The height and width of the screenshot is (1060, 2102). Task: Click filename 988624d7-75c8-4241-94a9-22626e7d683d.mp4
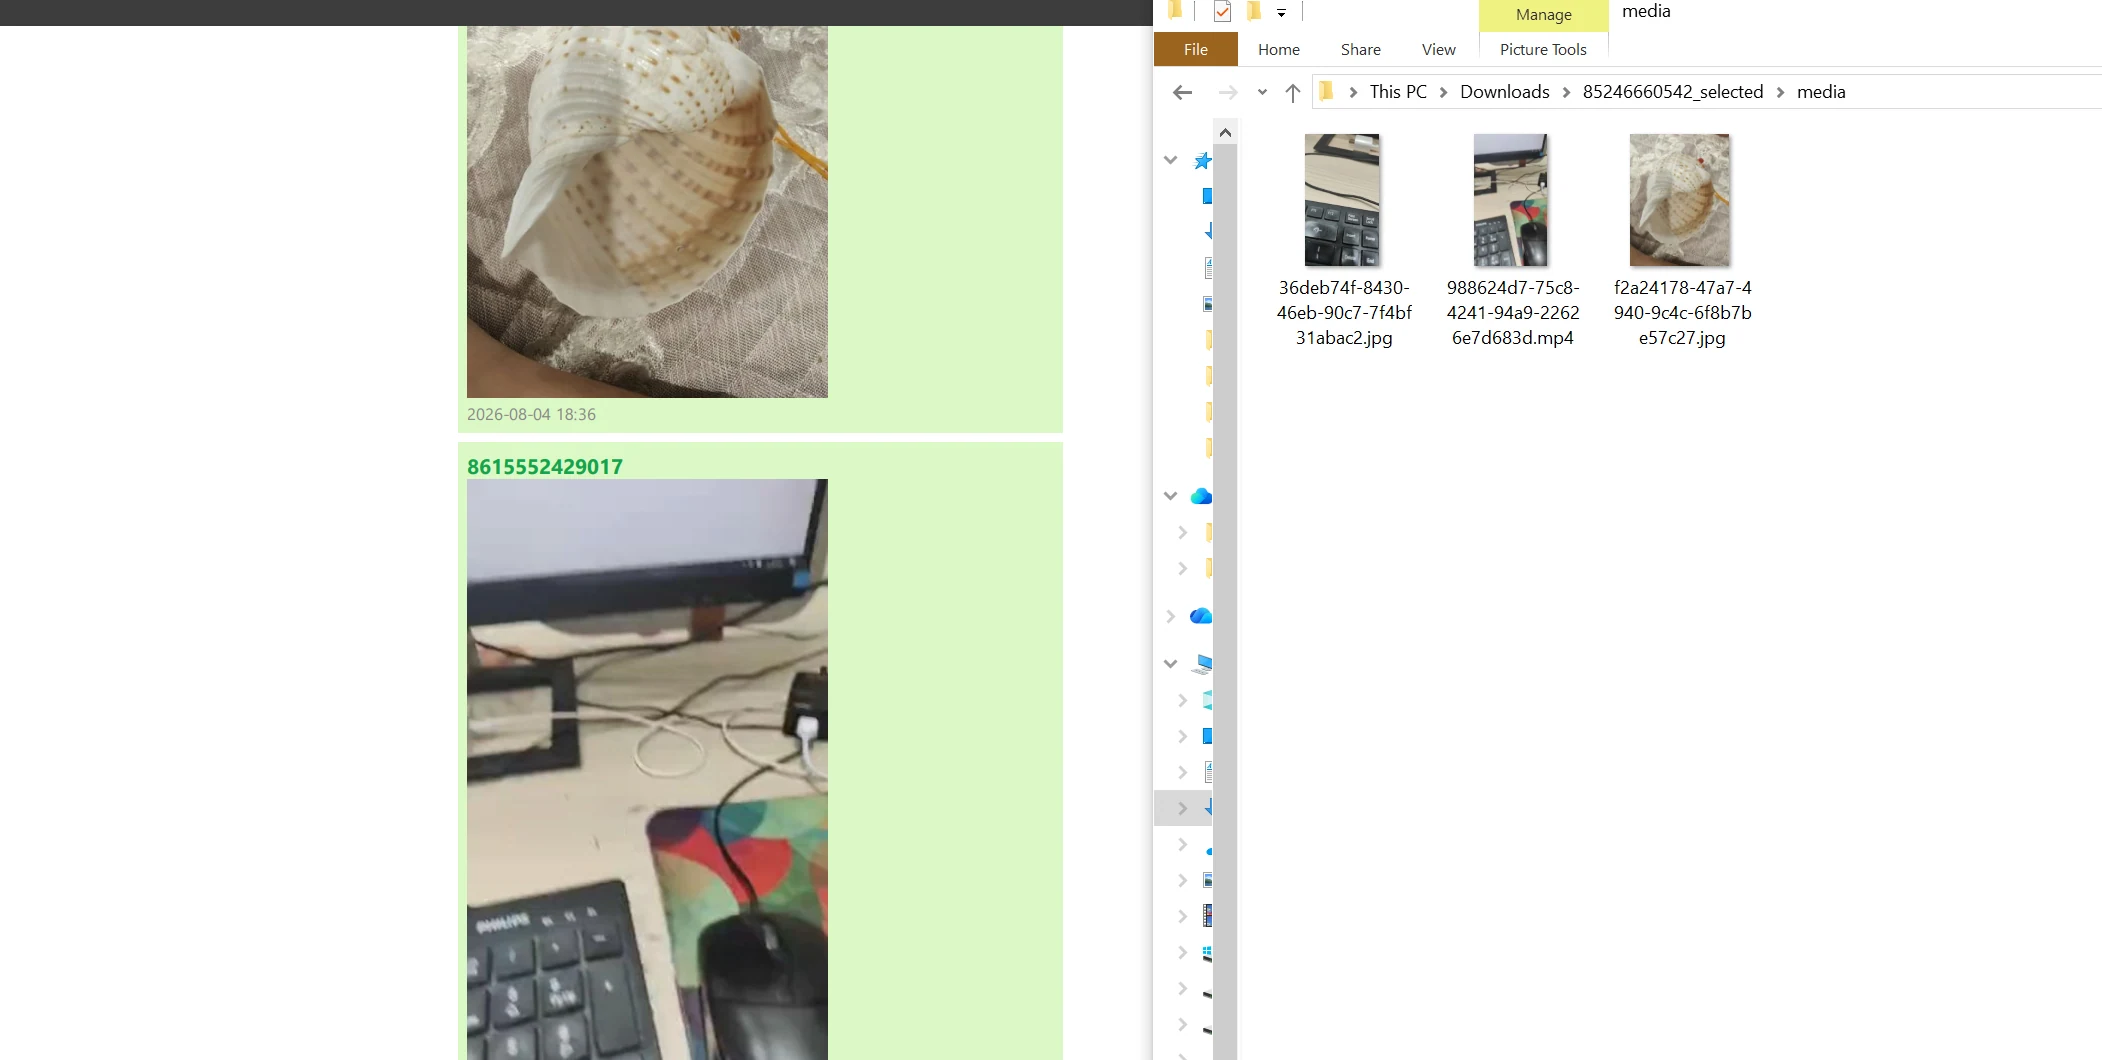click(x=1513, y=313)
